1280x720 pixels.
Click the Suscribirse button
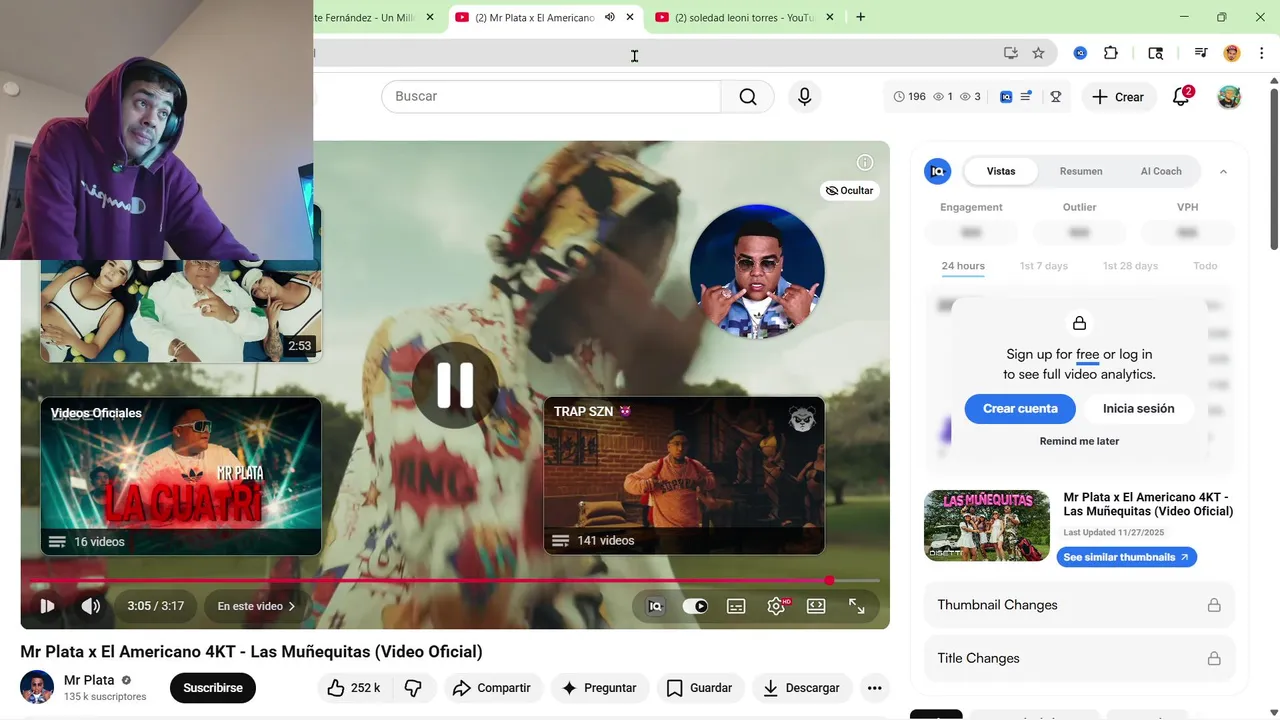(213, 688)
